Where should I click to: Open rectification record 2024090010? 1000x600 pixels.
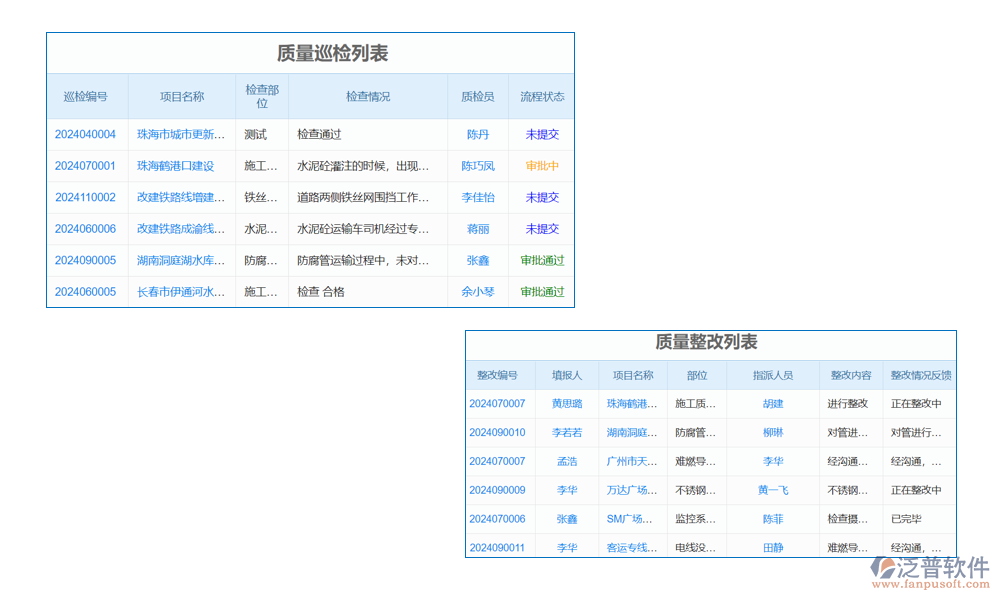click(x=497, y=433)
